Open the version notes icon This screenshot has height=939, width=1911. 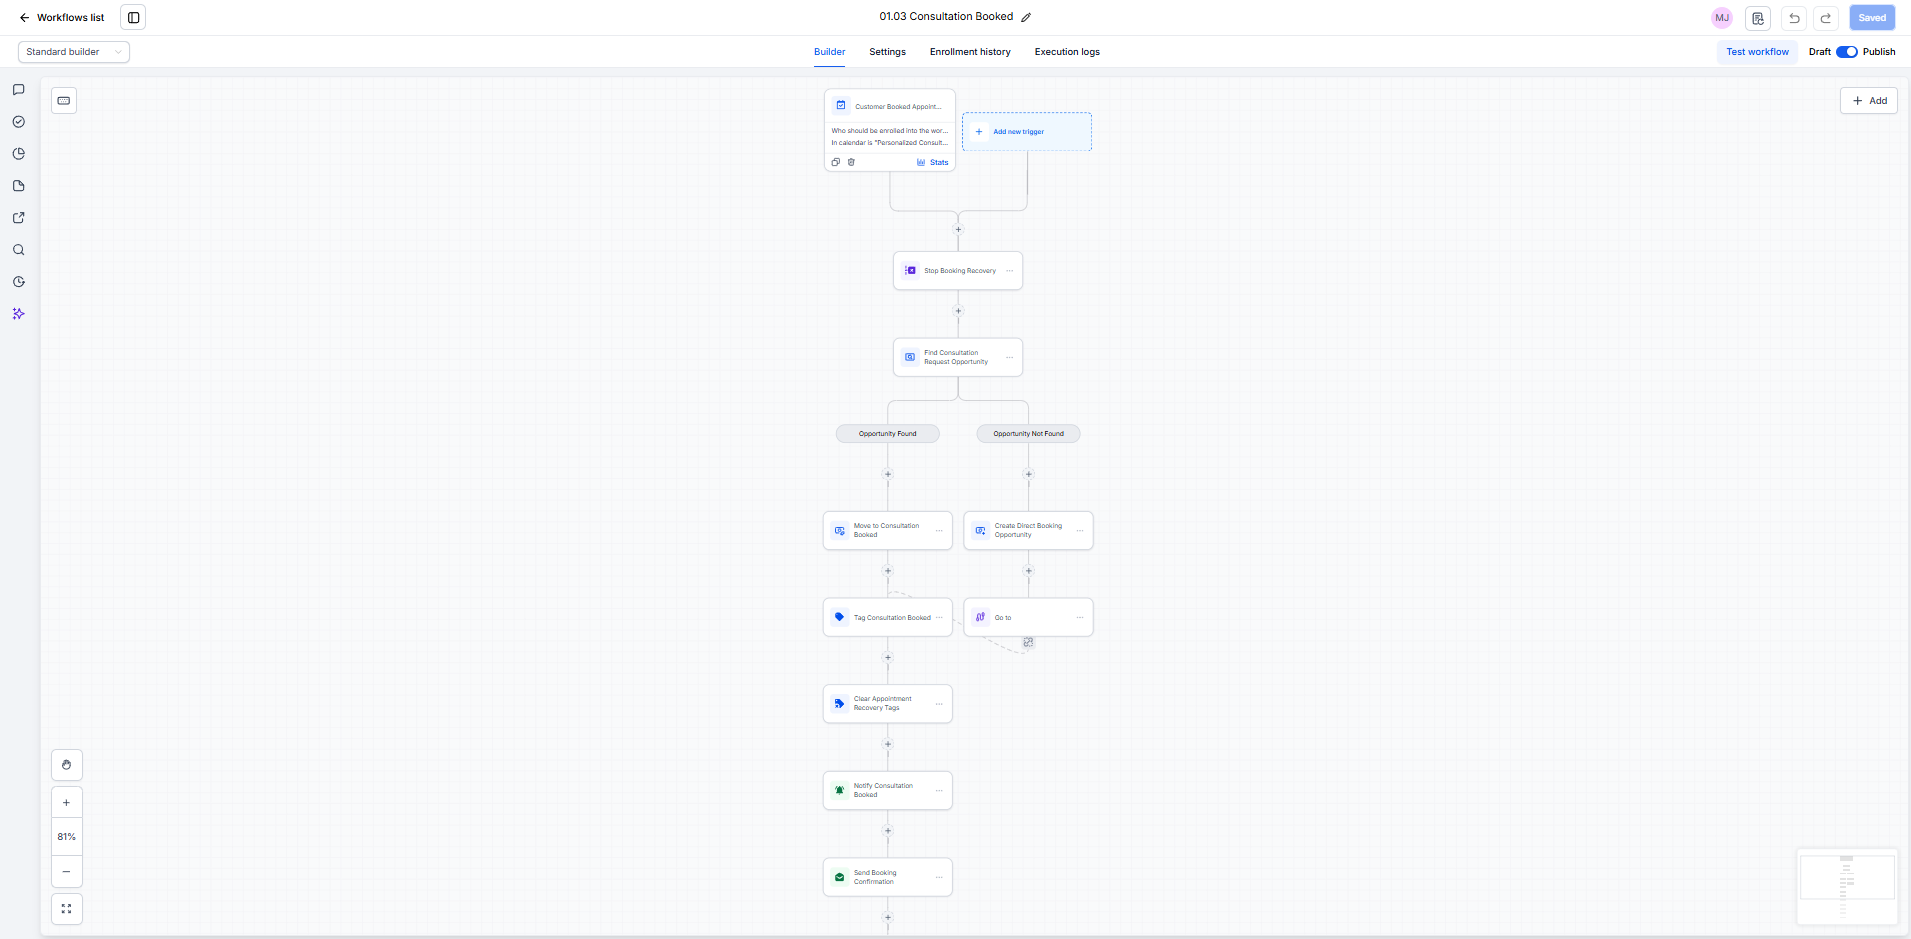(x=1758, y=18)
